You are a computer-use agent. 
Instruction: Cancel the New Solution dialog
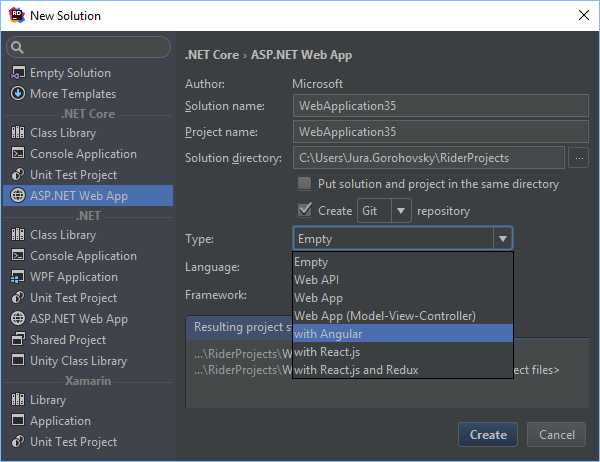click(x=556, y=434)
